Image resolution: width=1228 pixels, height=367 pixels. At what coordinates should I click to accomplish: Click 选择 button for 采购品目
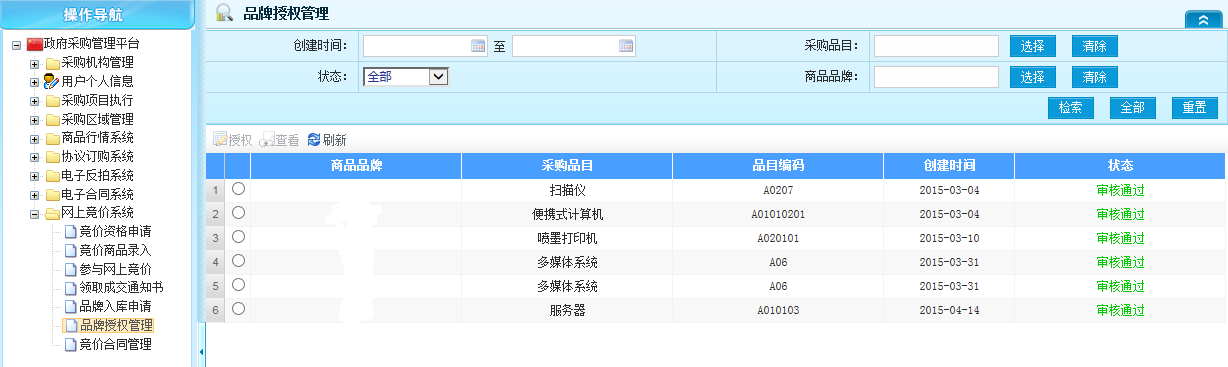click(x=1033, y=46)
